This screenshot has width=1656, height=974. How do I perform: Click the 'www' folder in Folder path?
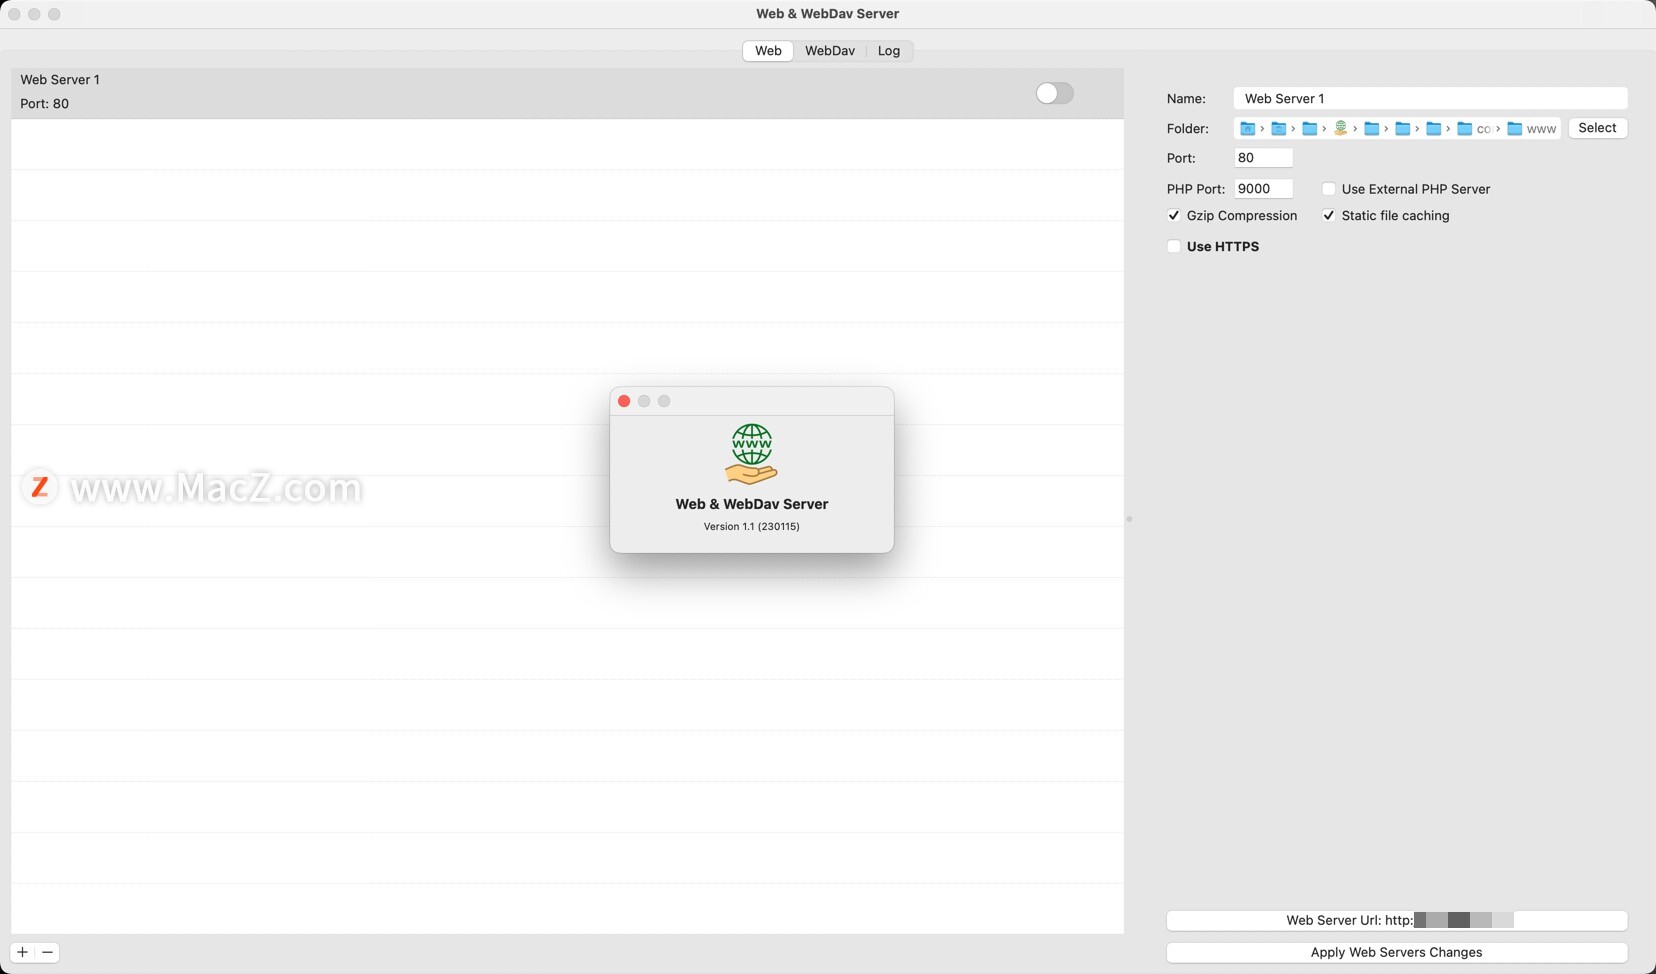(1531, 129)
